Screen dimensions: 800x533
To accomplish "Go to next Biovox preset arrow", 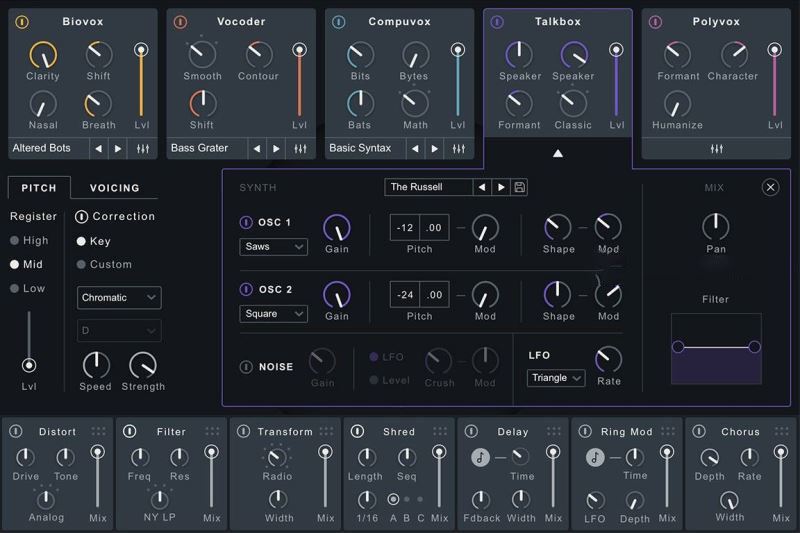I will (x=118, y=149).
